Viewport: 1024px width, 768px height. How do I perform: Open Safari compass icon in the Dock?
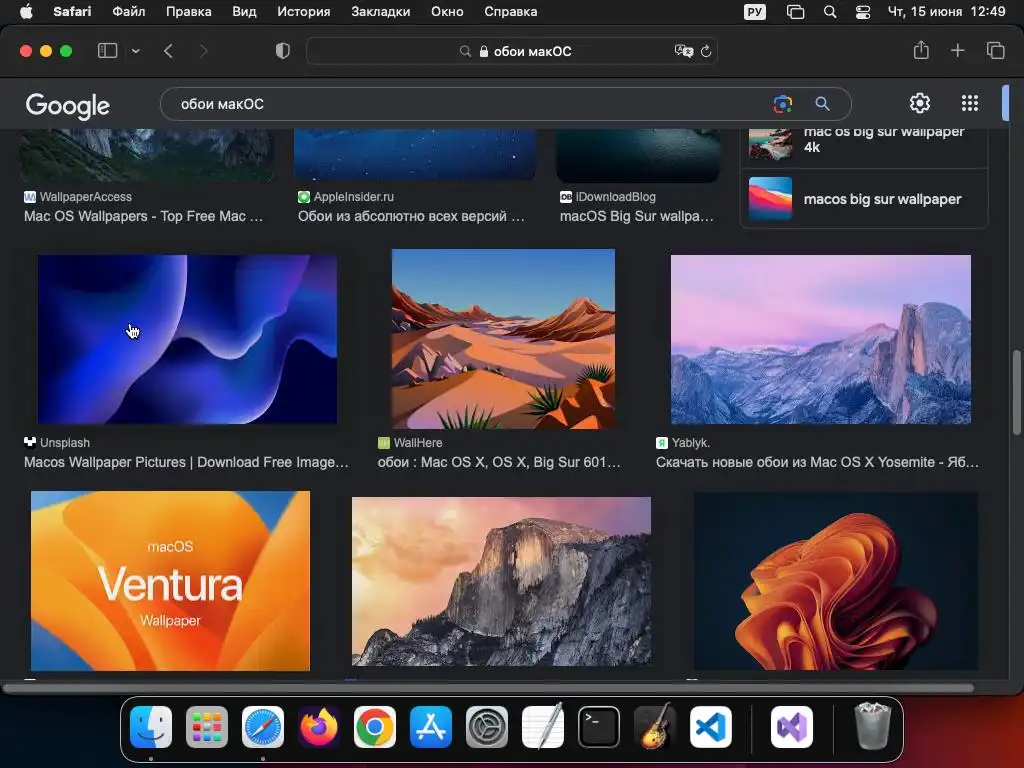coord(263,727)
